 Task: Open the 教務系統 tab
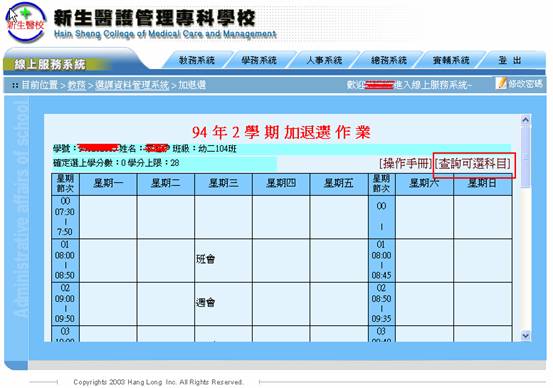197,60
